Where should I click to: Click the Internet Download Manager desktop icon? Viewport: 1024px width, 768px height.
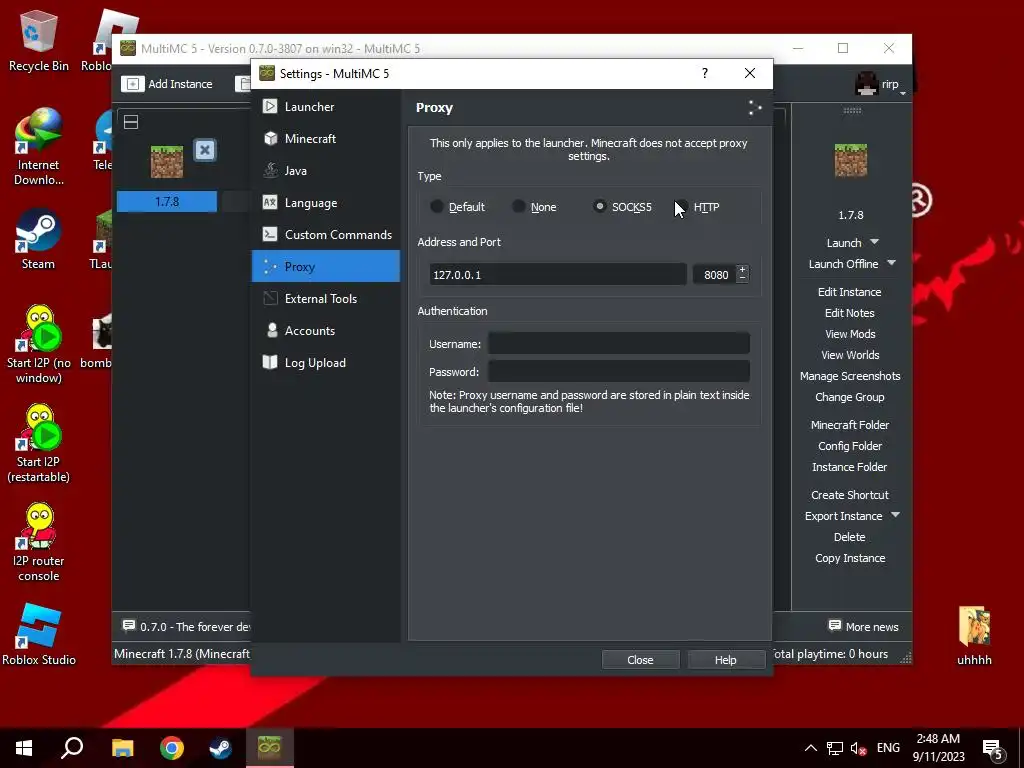38,147
